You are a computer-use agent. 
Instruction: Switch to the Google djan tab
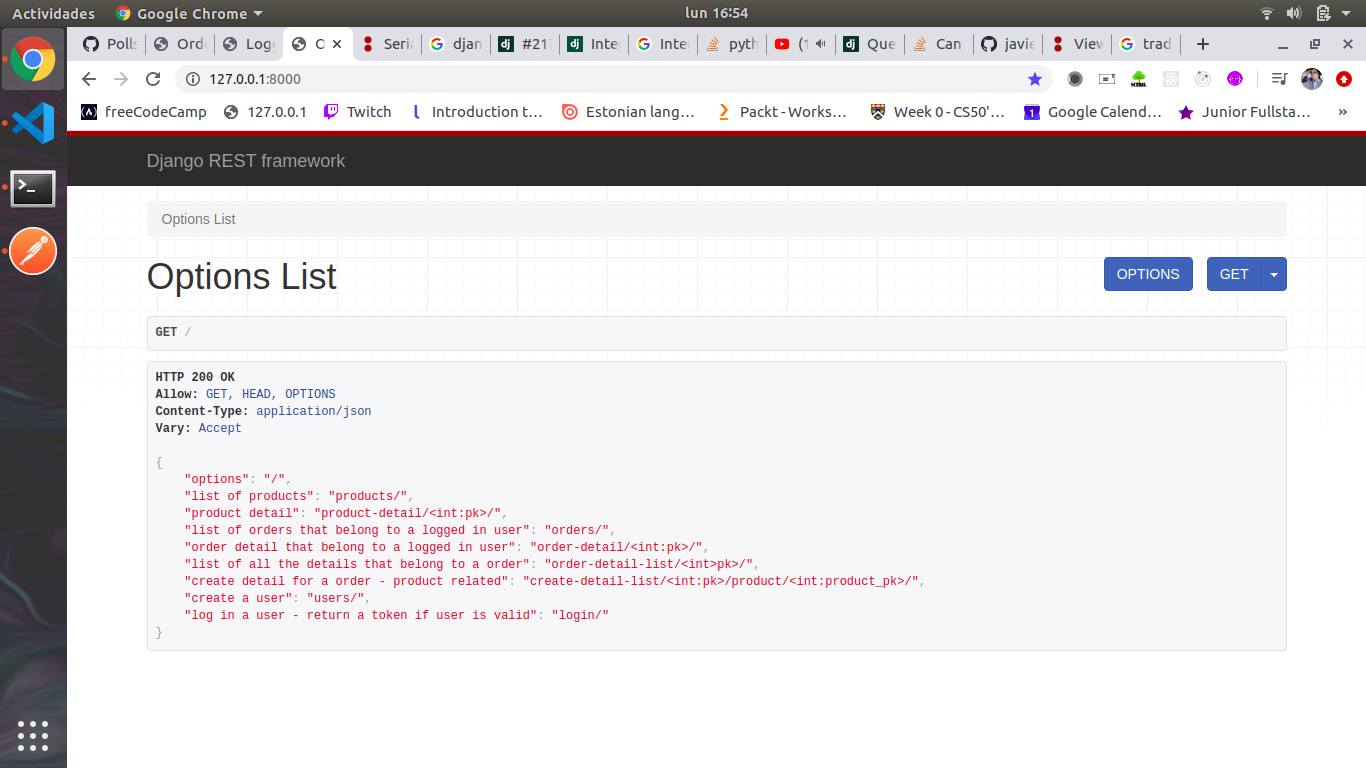pyautogui.click(x=457, y=44)
